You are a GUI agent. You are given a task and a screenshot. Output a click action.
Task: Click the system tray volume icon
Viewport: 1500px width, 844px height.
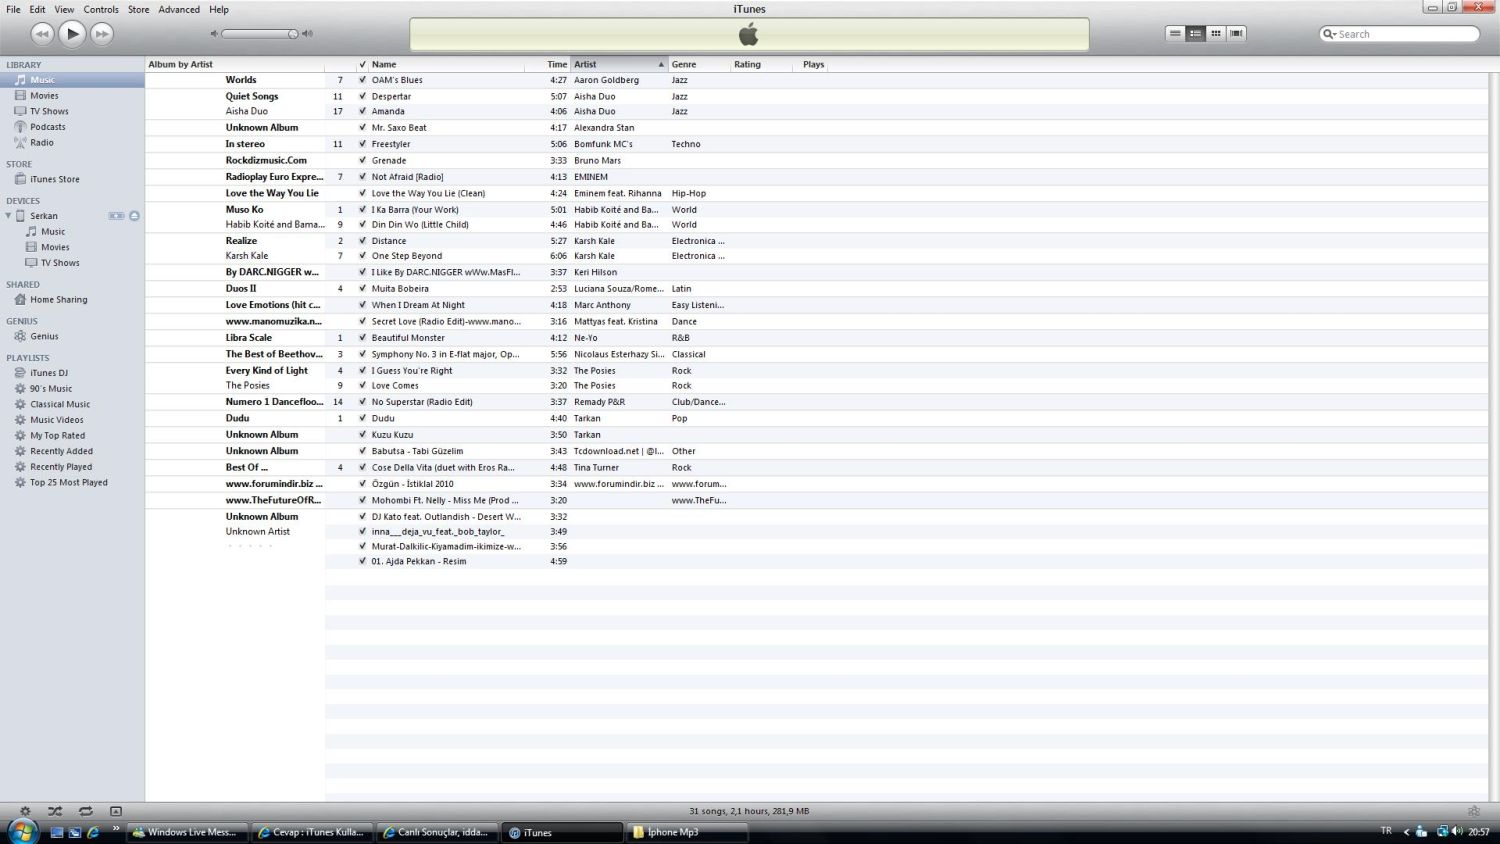pyautogui.click(x=1457, y=831)
